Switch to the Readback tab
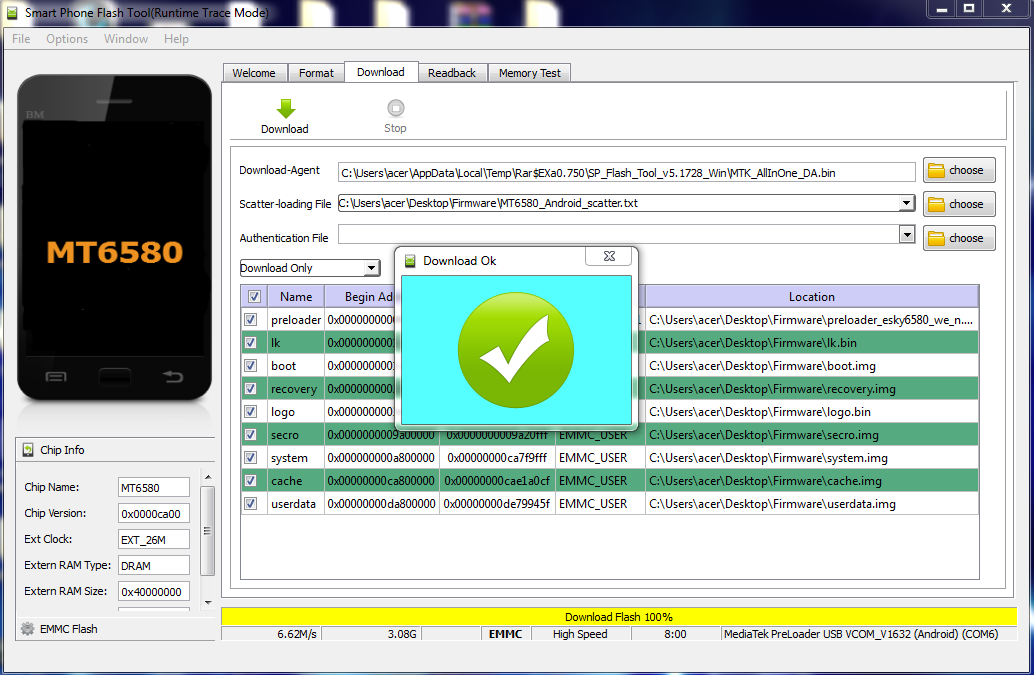Image resolution: width=1034 pixels, height=675 pixels. [452, 73]
